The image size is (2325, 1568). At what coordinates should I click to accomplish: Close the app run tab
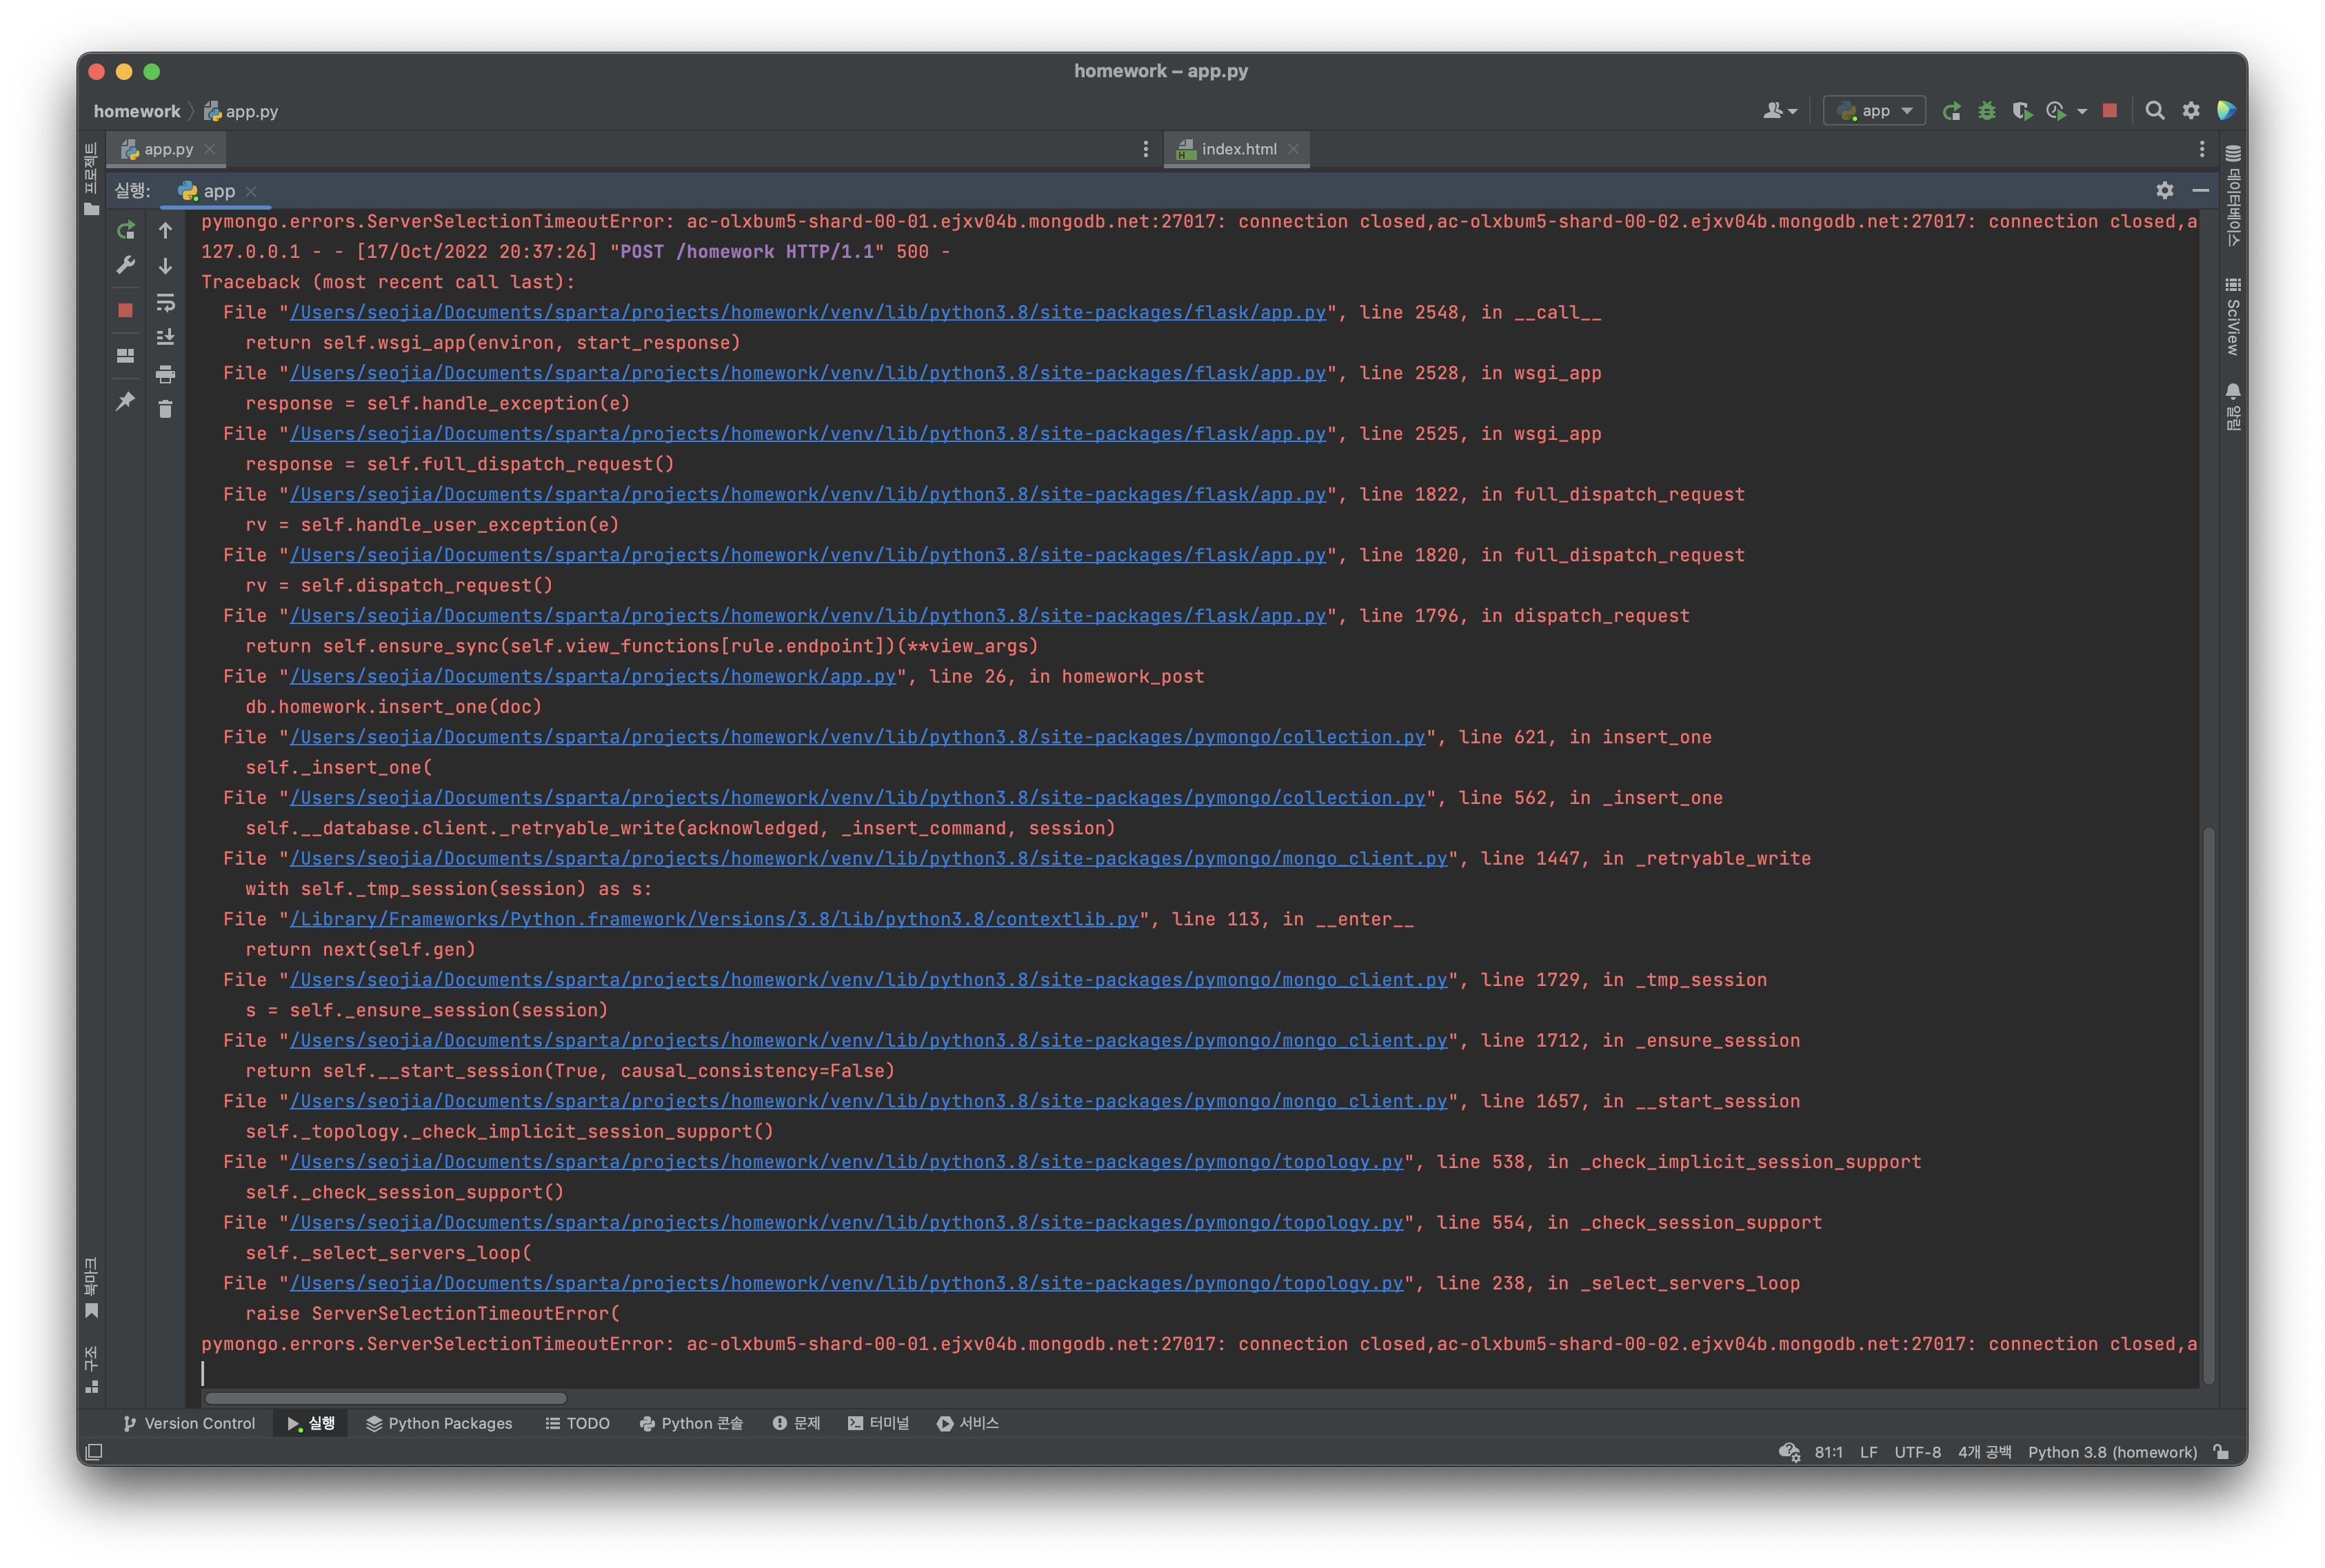pyautogui.click(x=251, y=191)
